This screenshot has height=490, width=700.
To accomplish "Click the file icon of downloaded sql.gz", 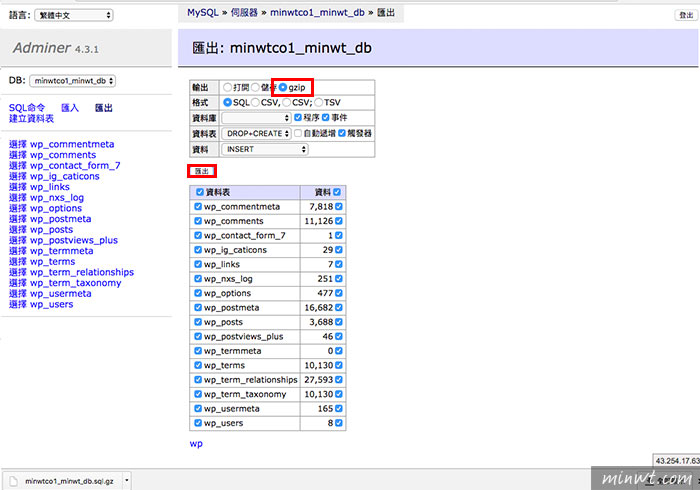I will tap(14, 481).
